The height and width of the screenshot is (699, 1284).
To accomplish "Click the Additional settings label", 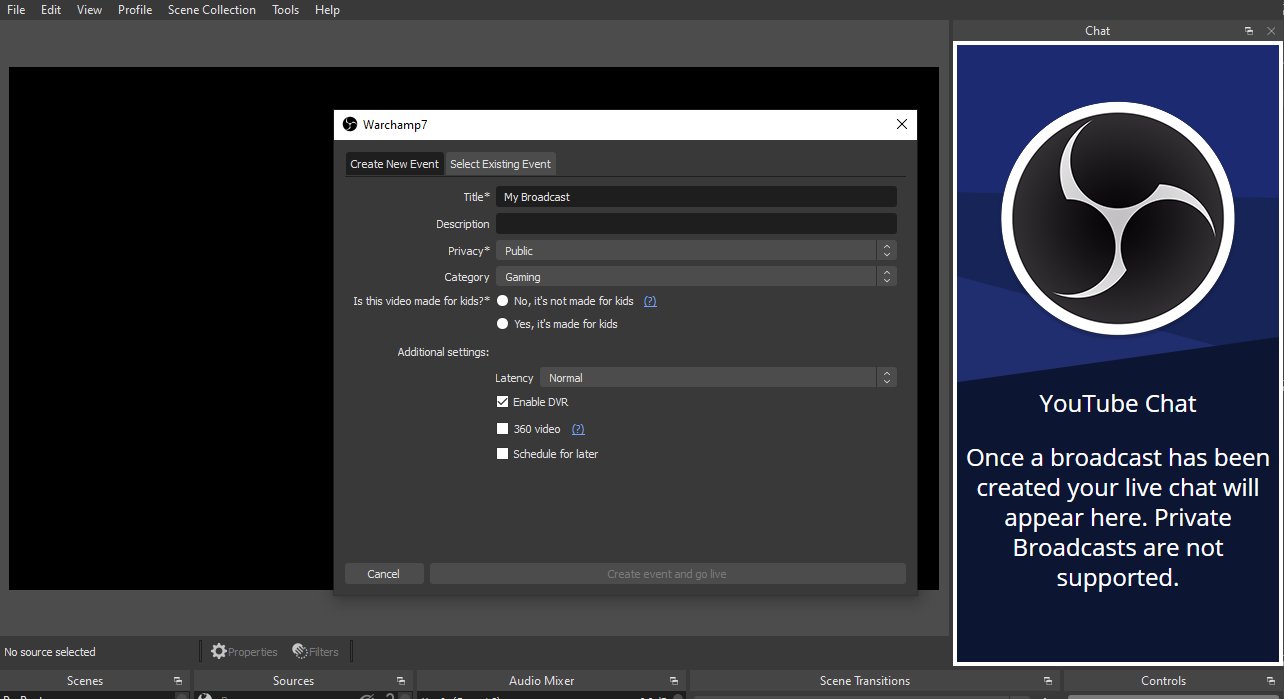I will click(x=443, y=352).
